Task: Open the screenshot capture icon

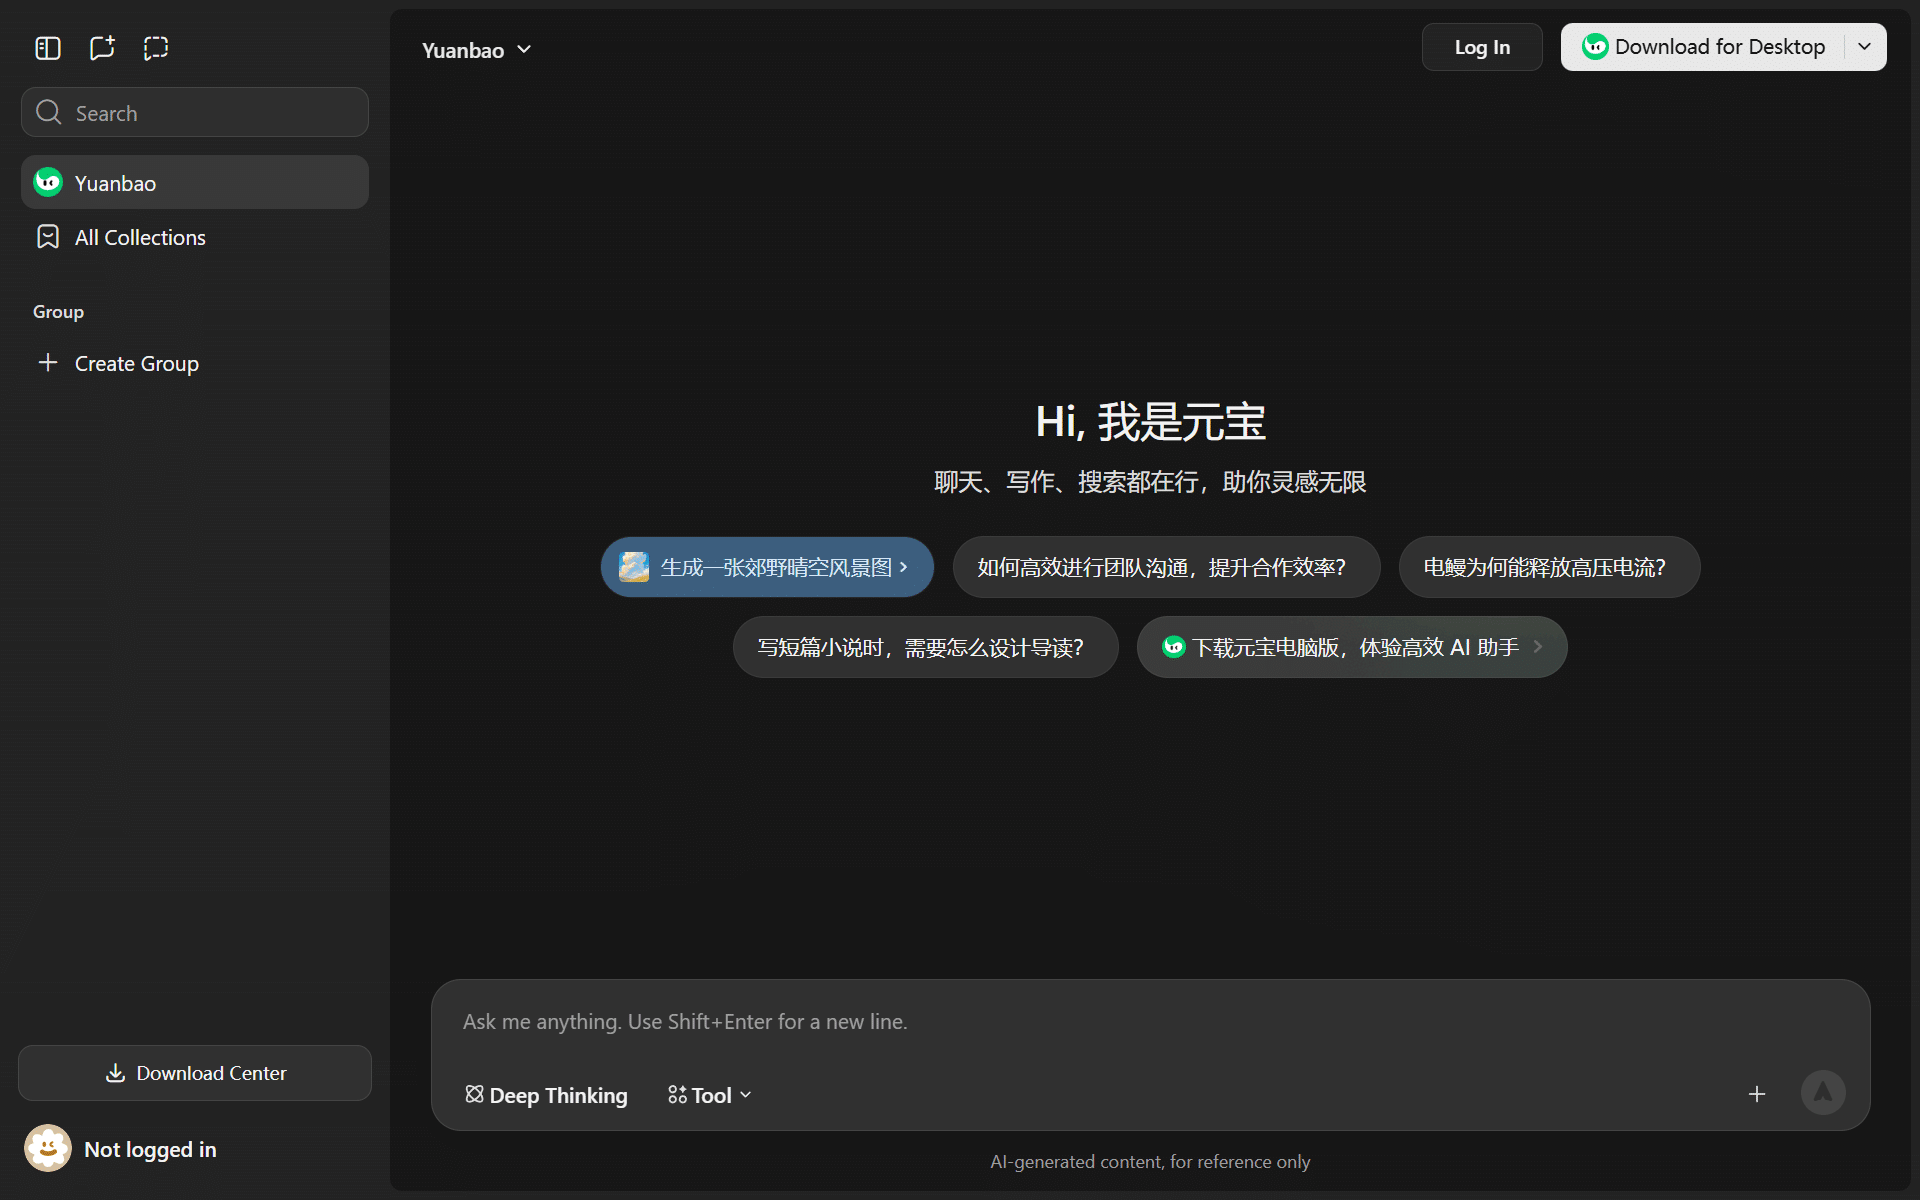Action: (x=156, y=48)
